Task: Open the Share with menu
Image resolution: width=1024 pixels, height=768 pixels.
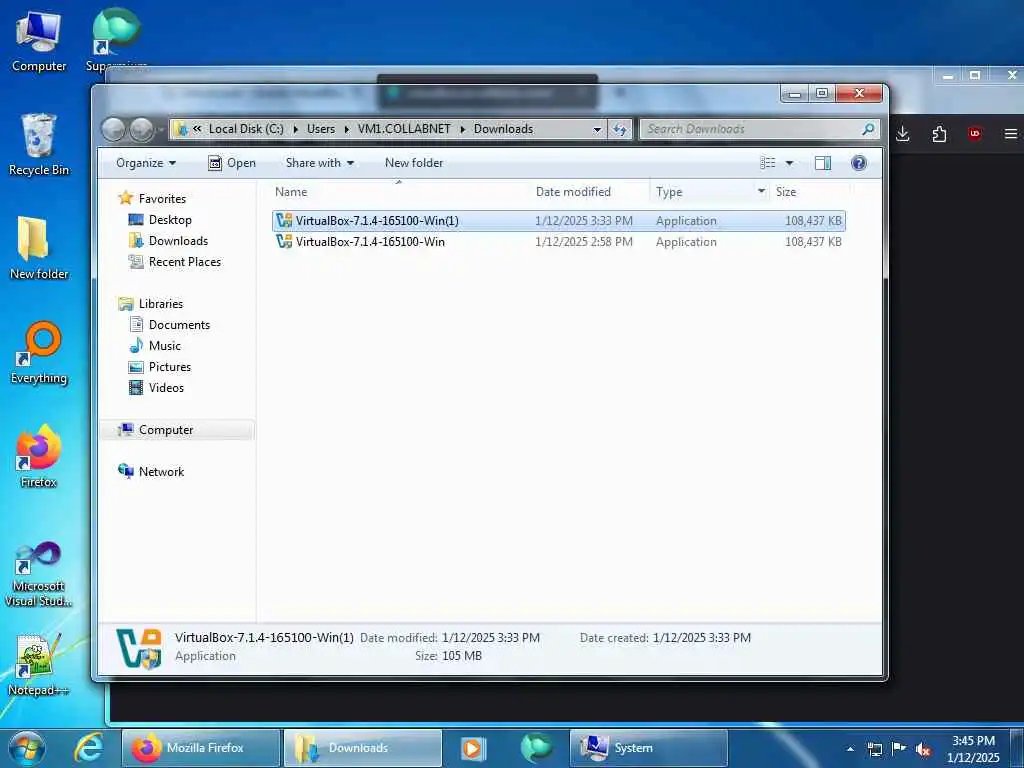Action: [319, 163]
